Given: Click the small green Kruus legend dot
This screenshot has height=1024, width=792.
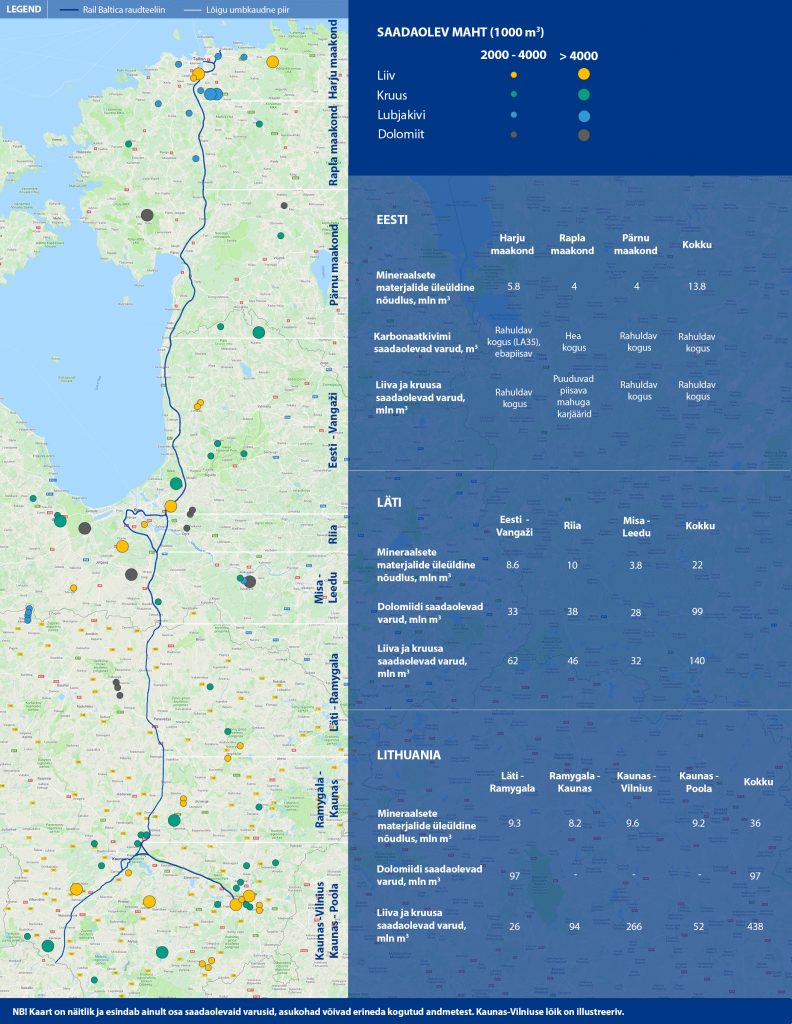Looking at the screenshot, I should 513,95.
